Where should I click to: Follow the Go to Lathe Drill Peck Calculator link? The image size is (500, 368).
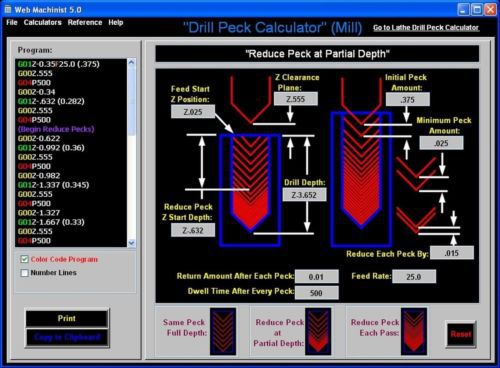[426, 28]
